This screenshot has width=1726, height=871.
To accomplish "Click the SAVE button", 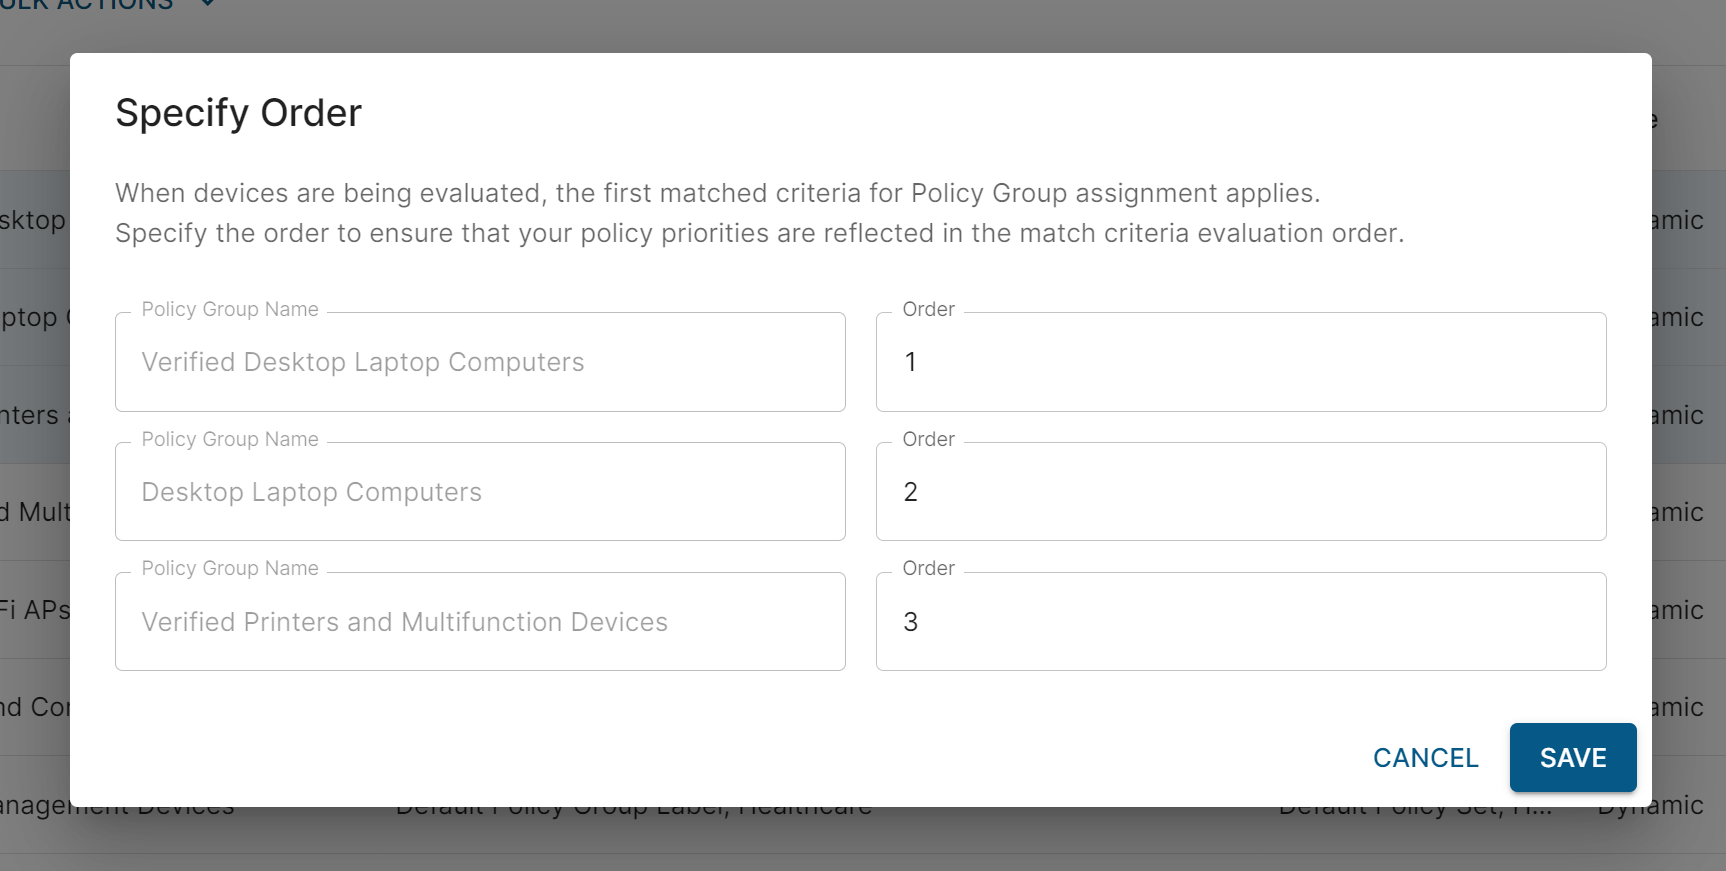I will point(1572,758).
